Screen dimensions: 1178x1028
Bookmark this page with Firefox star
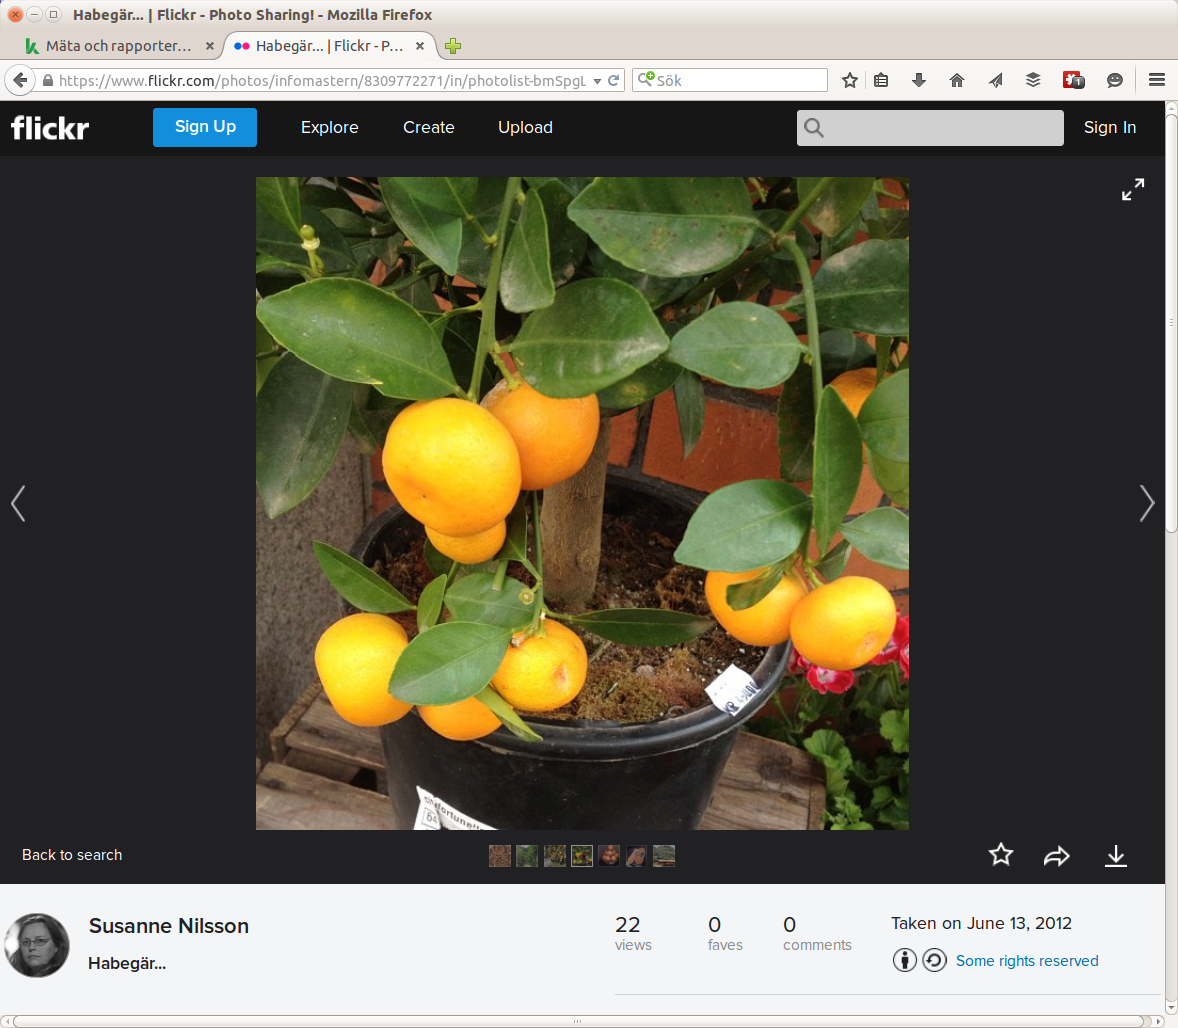849,80
